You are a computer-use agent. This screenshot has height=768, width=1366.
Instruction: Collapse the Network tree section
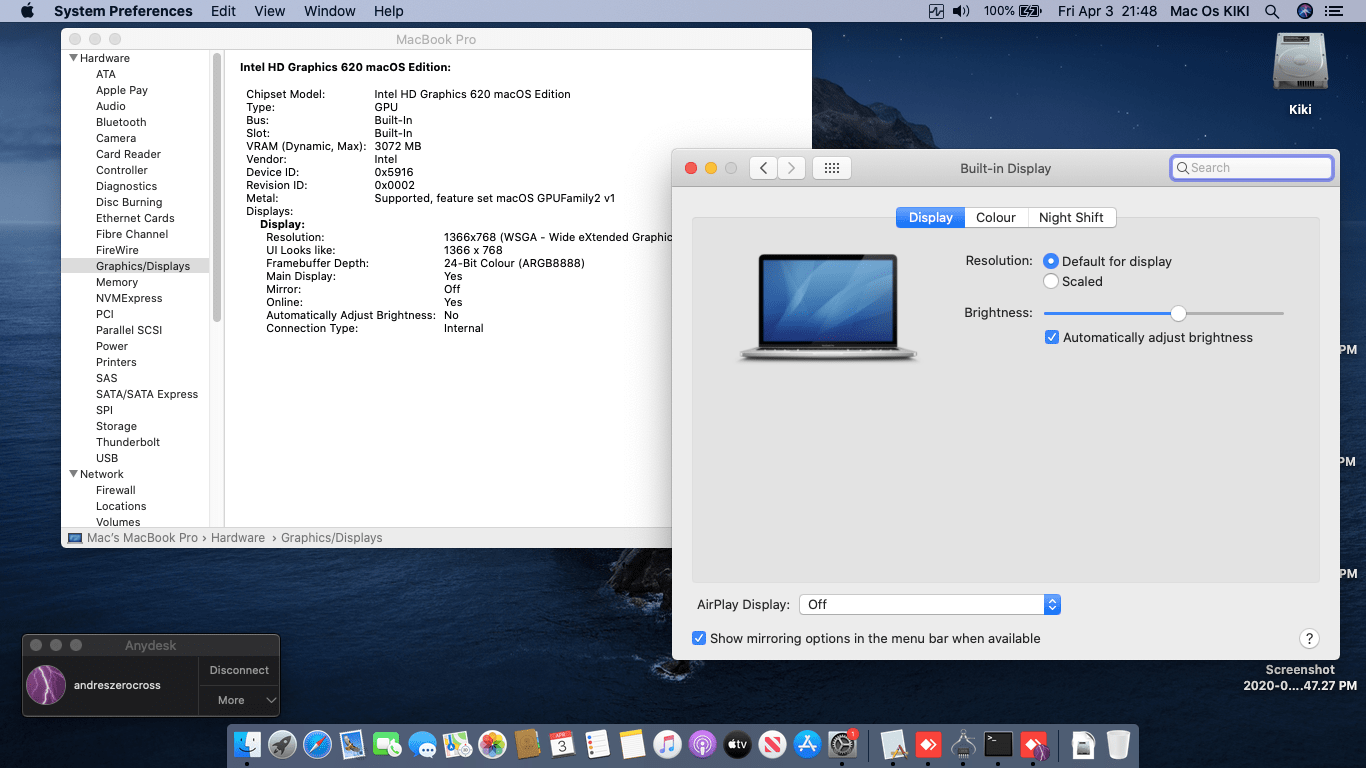(72, 473)
